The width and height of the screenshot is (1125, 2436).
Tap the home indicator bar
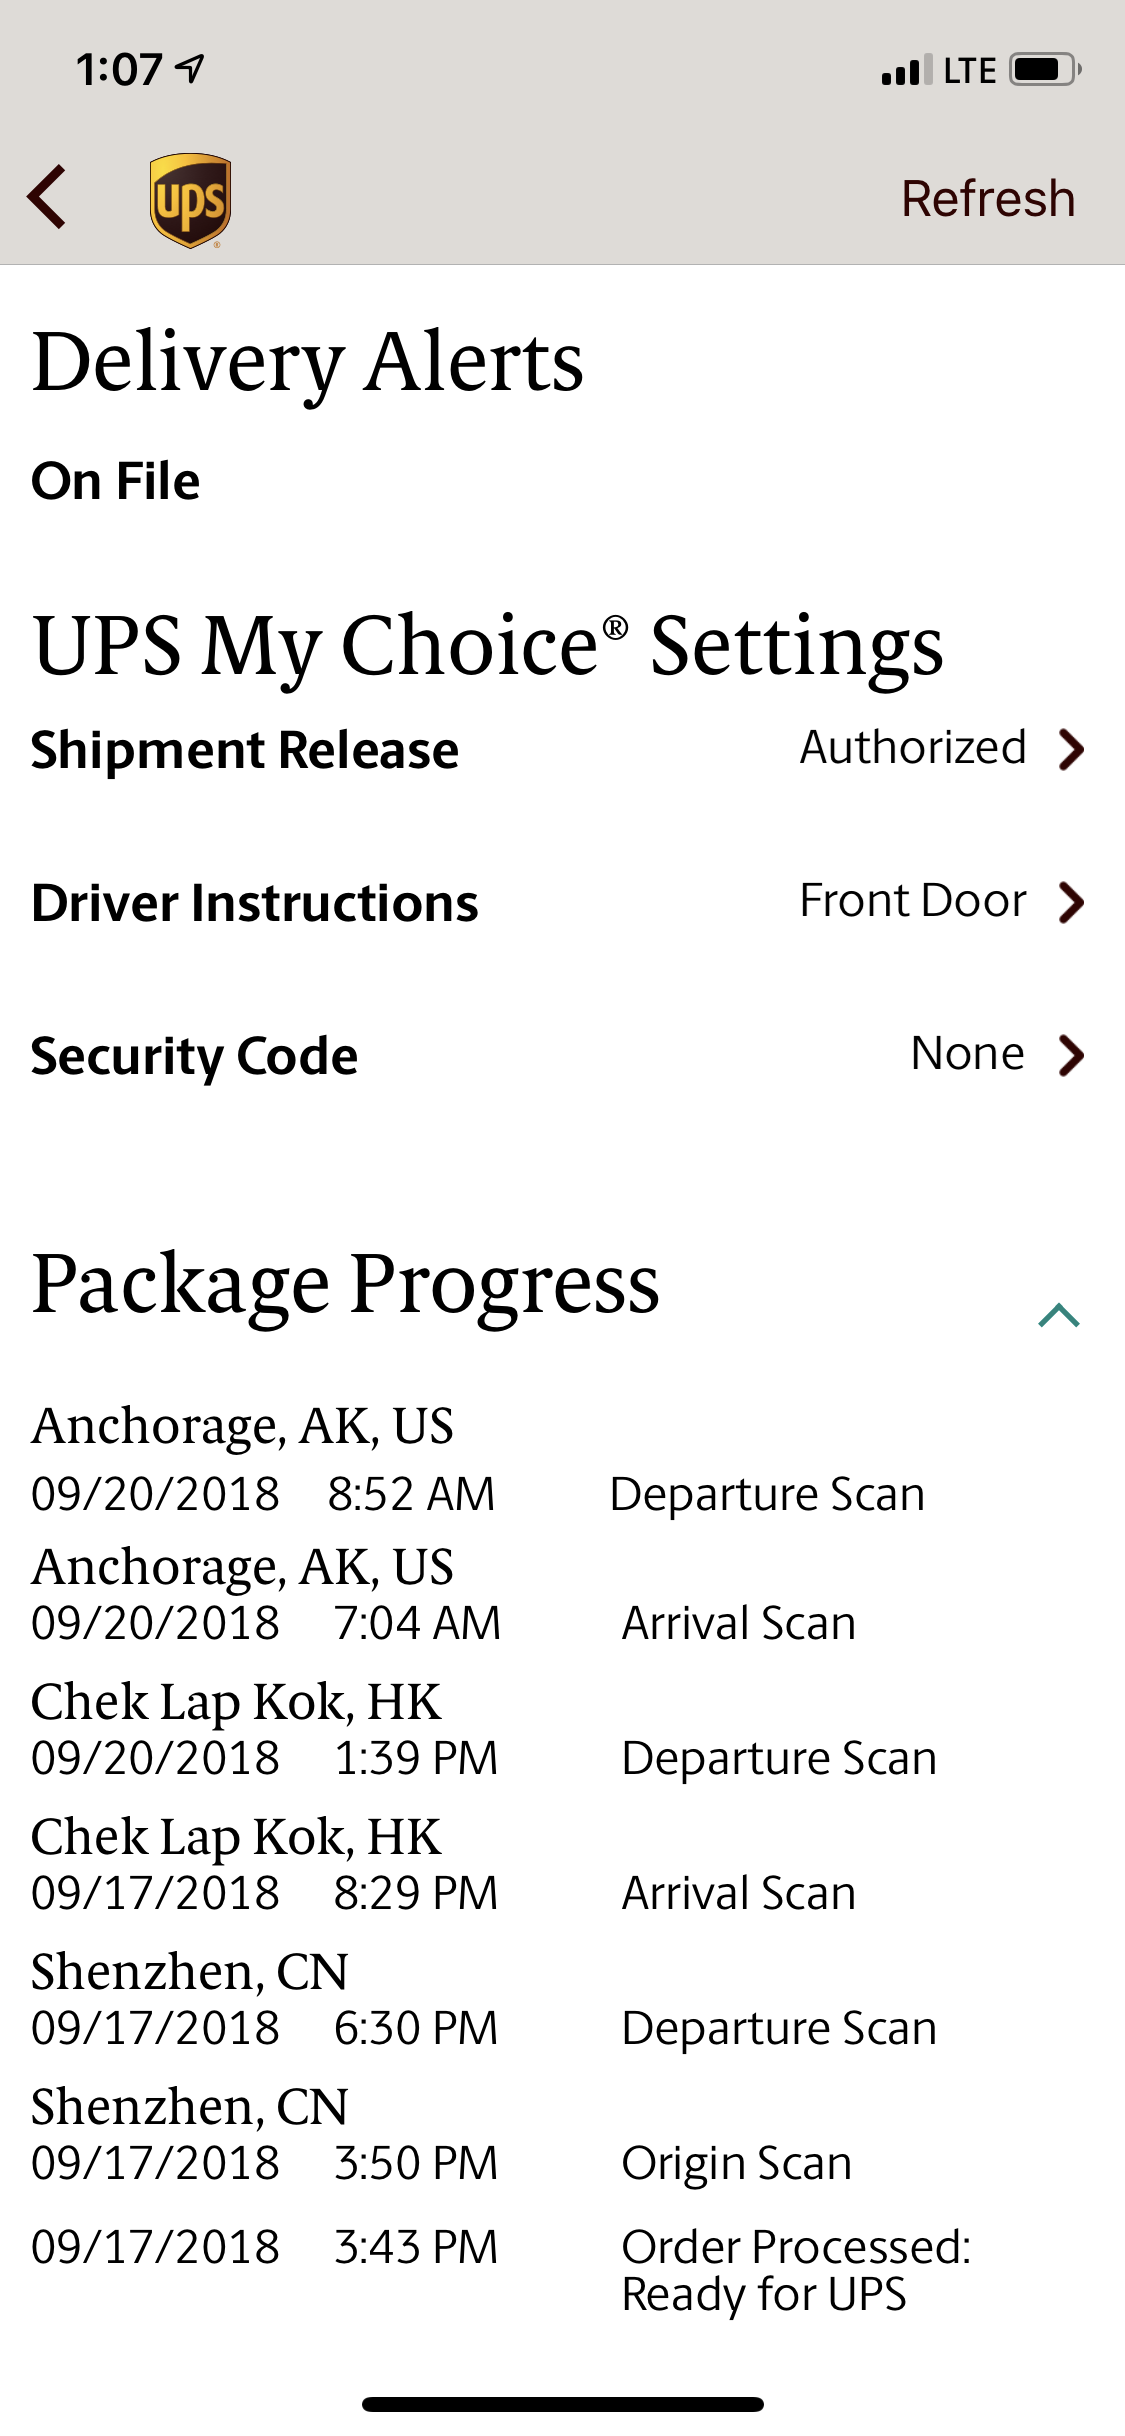[x=562, y=2404]
